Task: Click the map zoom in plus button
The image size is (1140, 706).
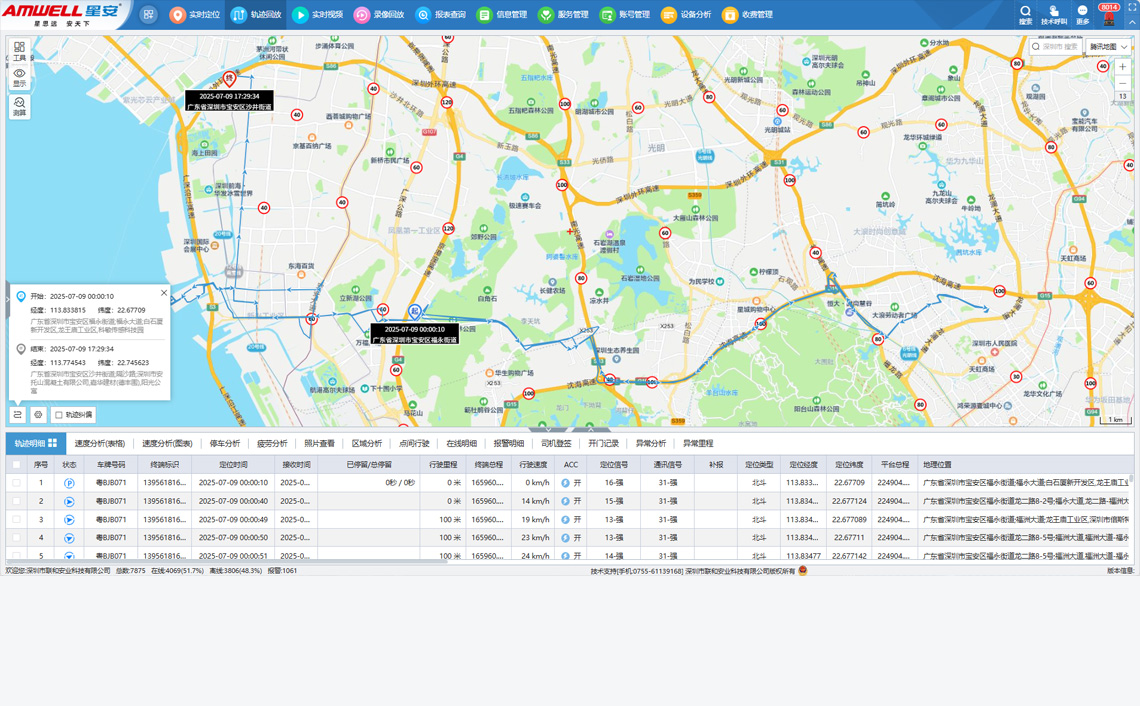Action: [x=1122, y=67]
